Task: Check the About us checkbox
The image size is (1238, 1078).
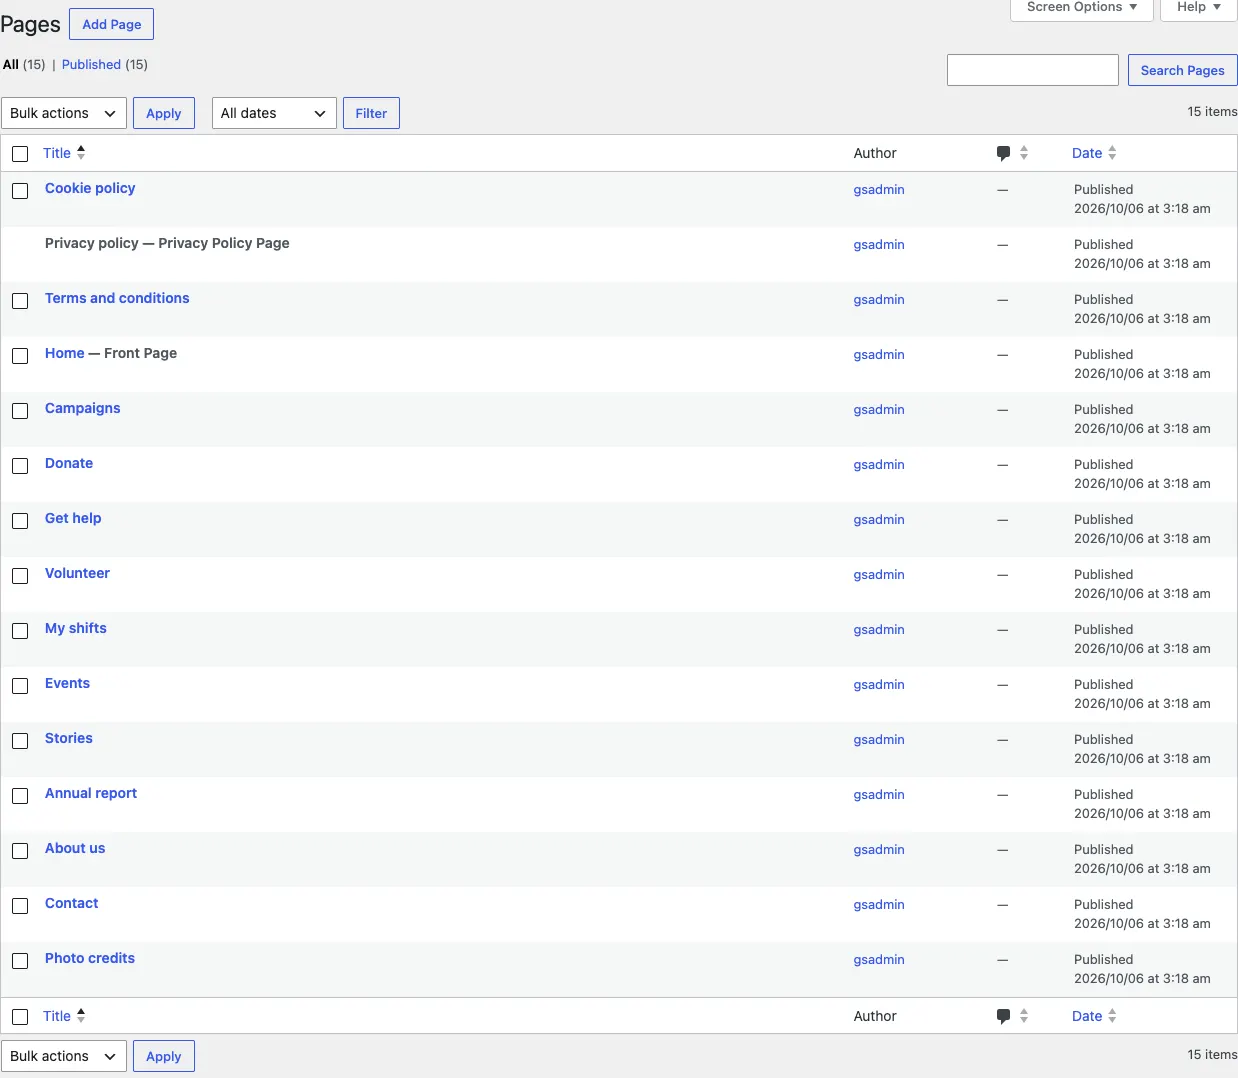Action: 20,851
